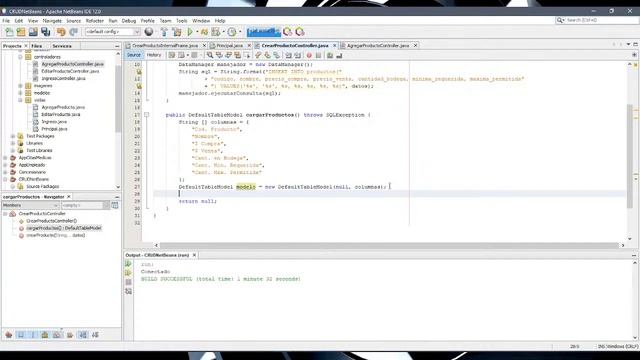The height and width of the screenshot is (360, 640).
Task: Click the New File toolbar icon
Action: (x=9, y=32)
